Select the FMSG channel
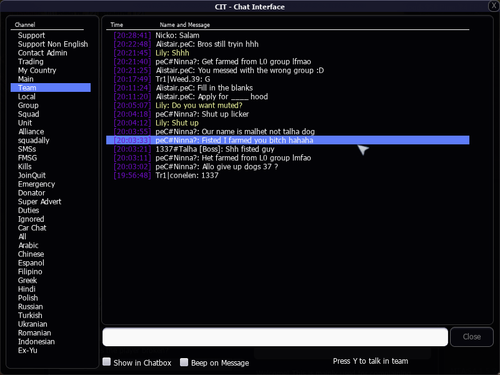This screenshot has height=375, width=500. click(x=27, y=158)
